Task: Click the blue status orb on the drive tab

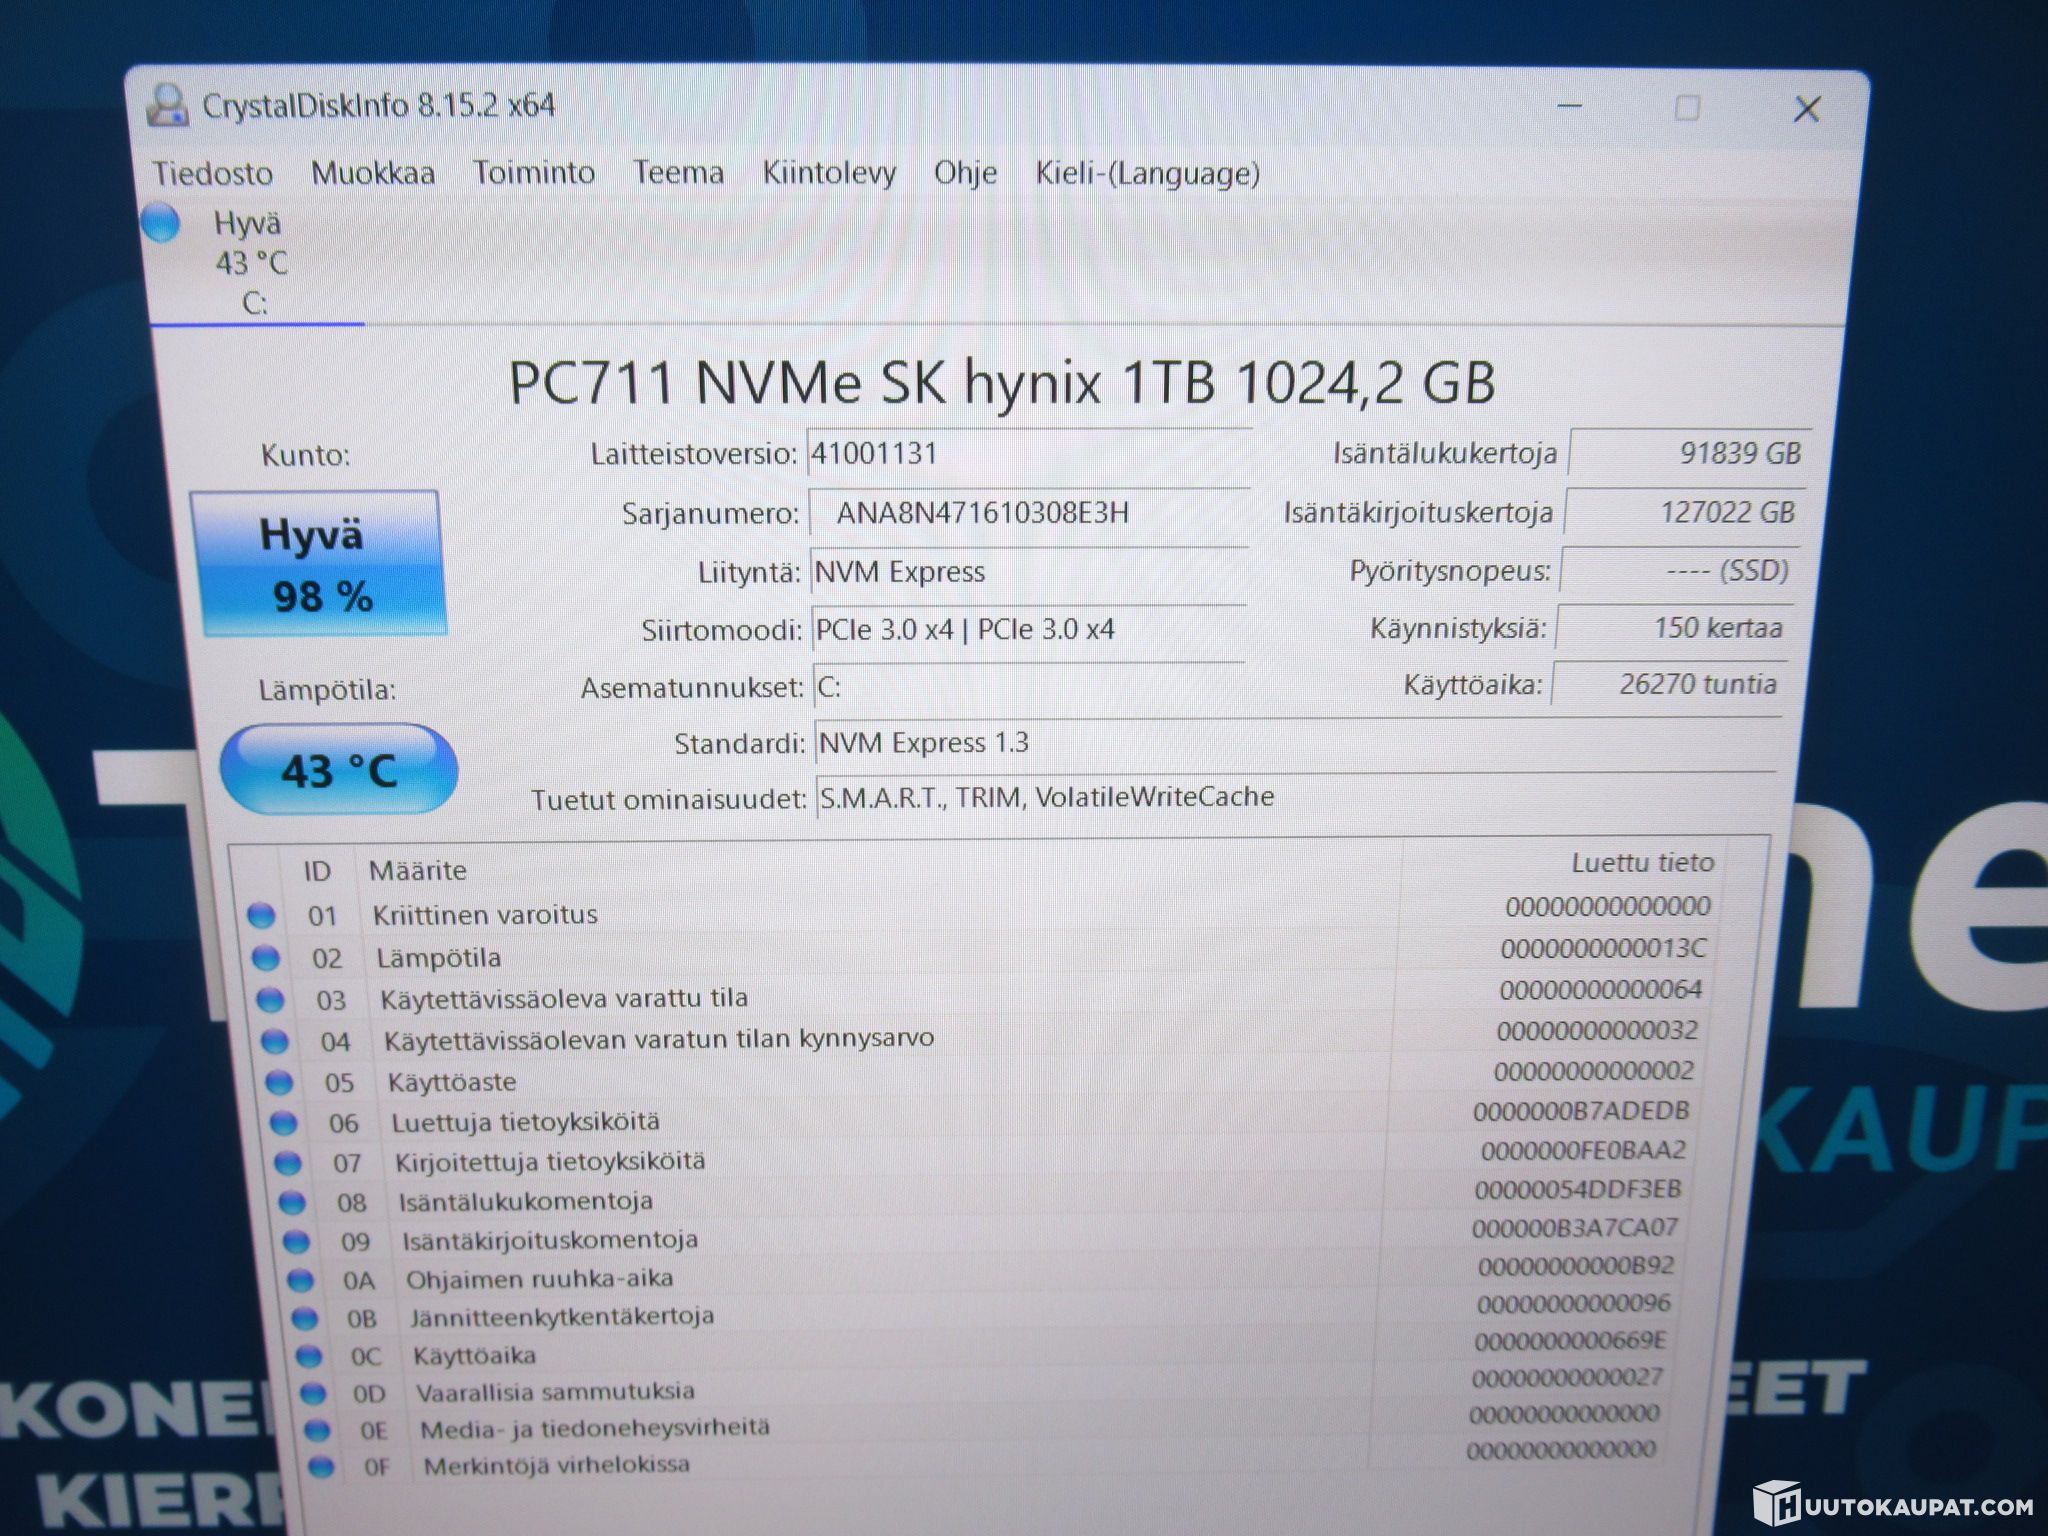Action: tap(160, 222)
